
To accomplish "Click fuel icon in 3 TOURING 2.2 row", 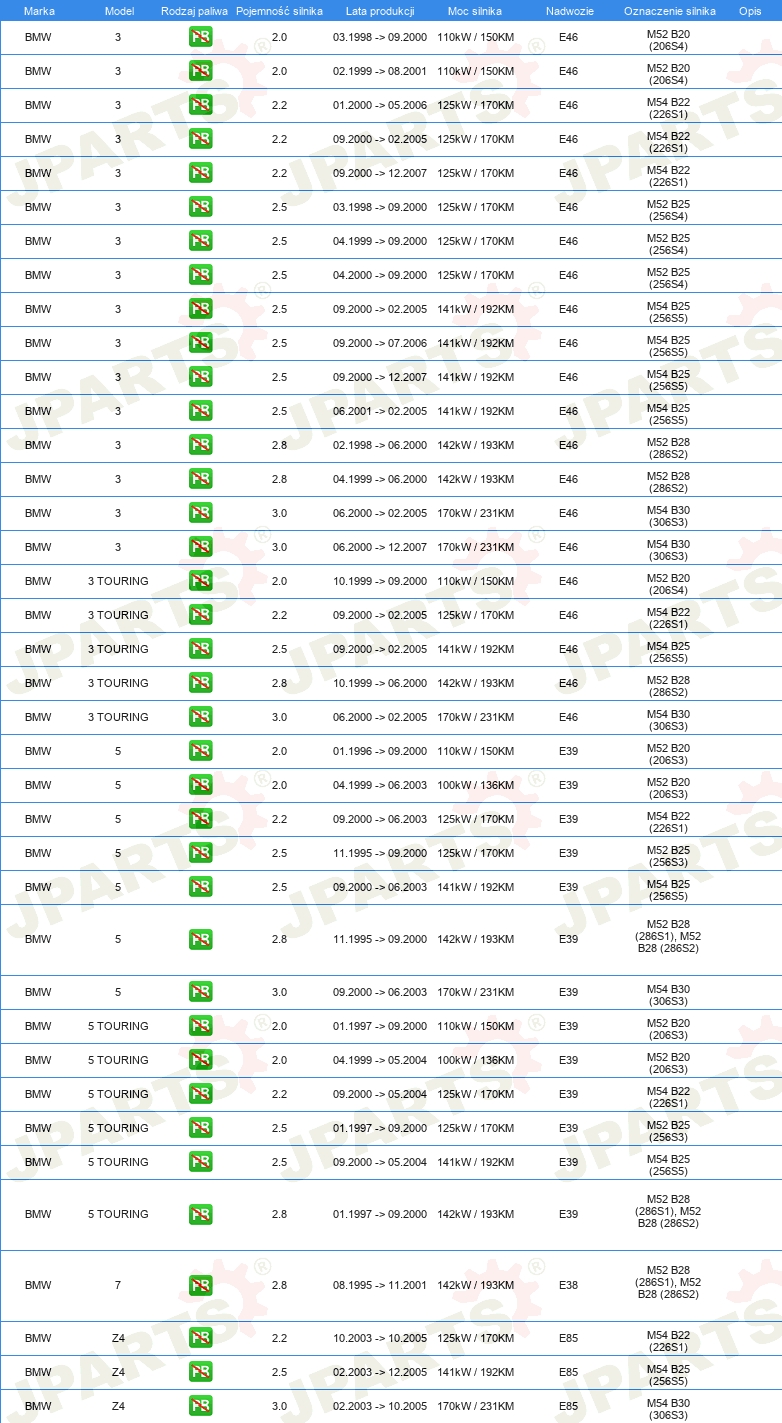I will 200,615.
